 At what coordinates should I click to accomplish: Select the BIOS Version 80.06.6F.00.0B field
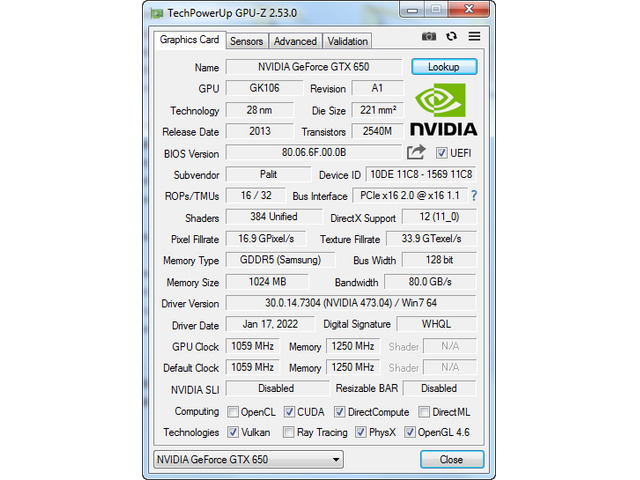pyautogui.click(x=314, y=152)
